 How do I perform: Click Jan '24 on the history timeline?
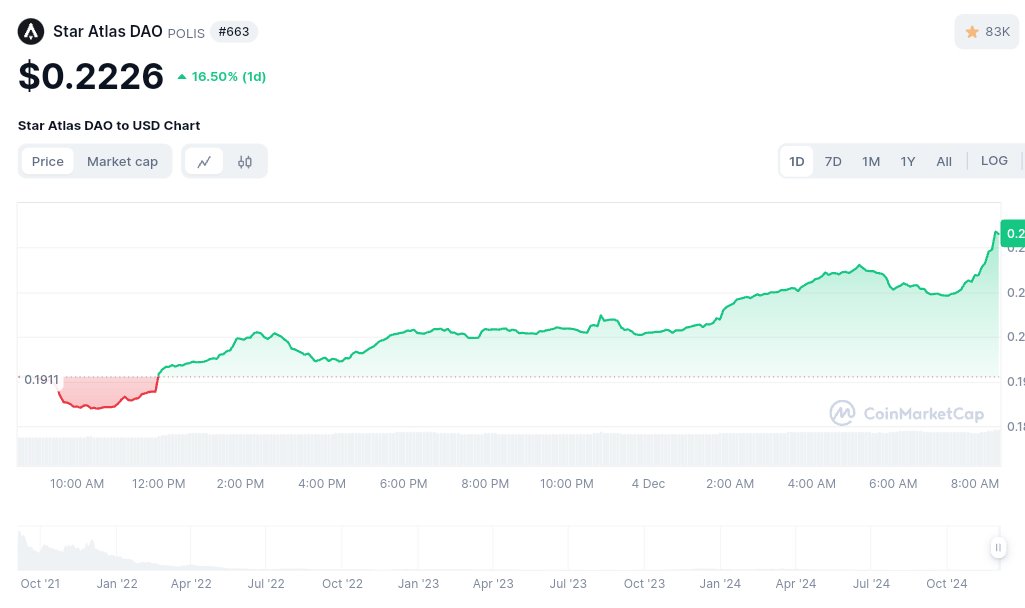[x=720, y=584]
